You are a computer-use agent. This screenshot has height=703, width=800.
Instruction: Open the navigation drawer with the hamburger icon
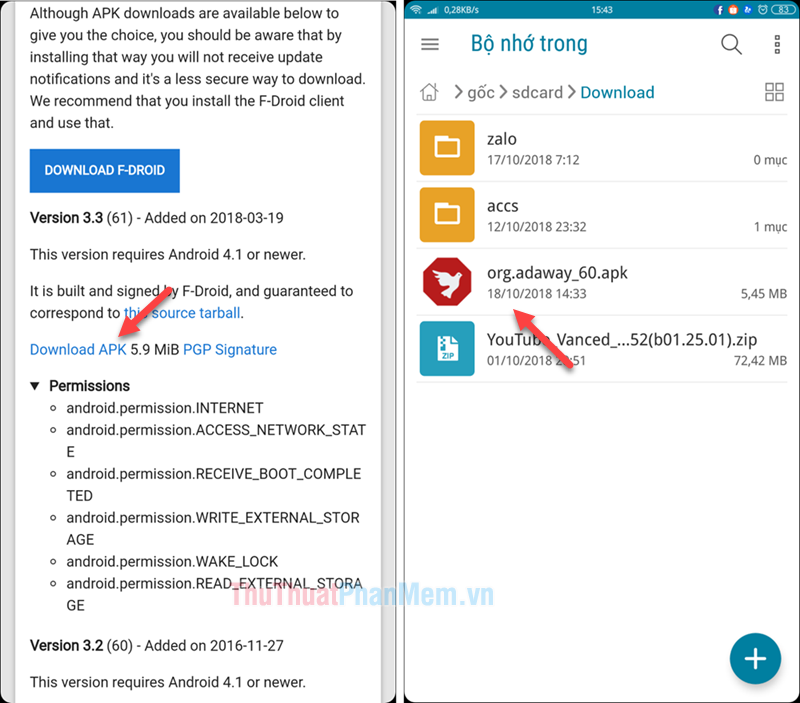coord(430,44)
